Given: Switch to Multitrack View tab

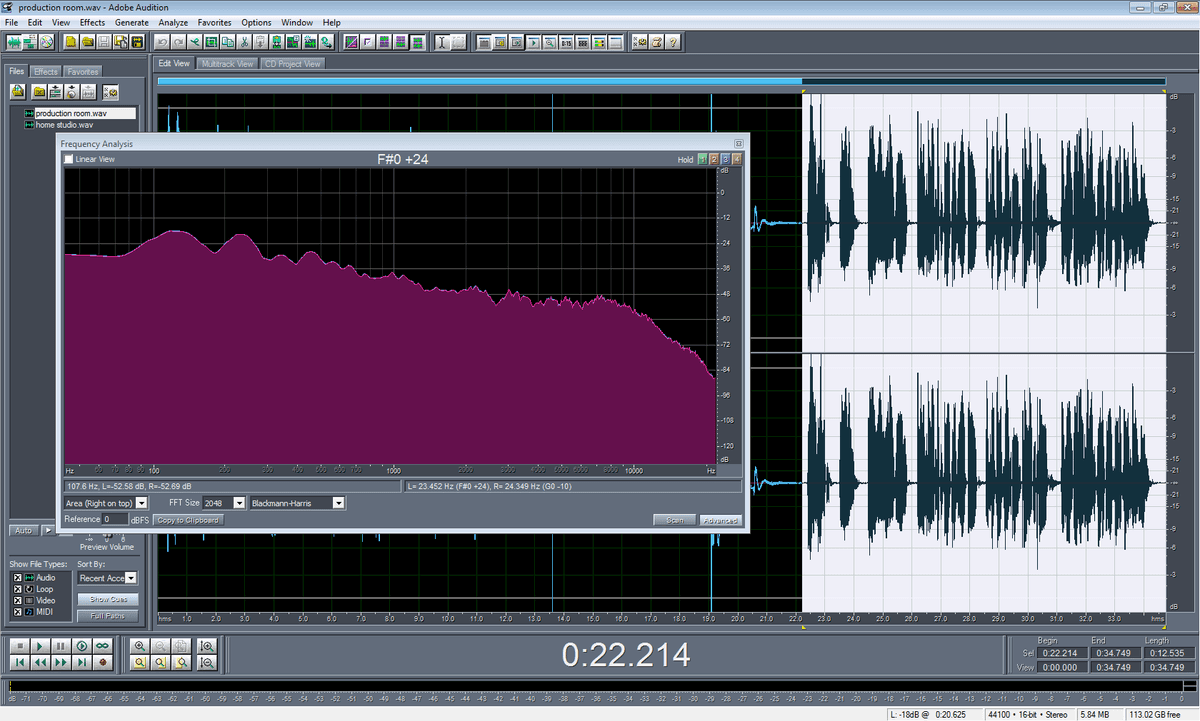Looking at the screenshot, I should coord(226,63).
